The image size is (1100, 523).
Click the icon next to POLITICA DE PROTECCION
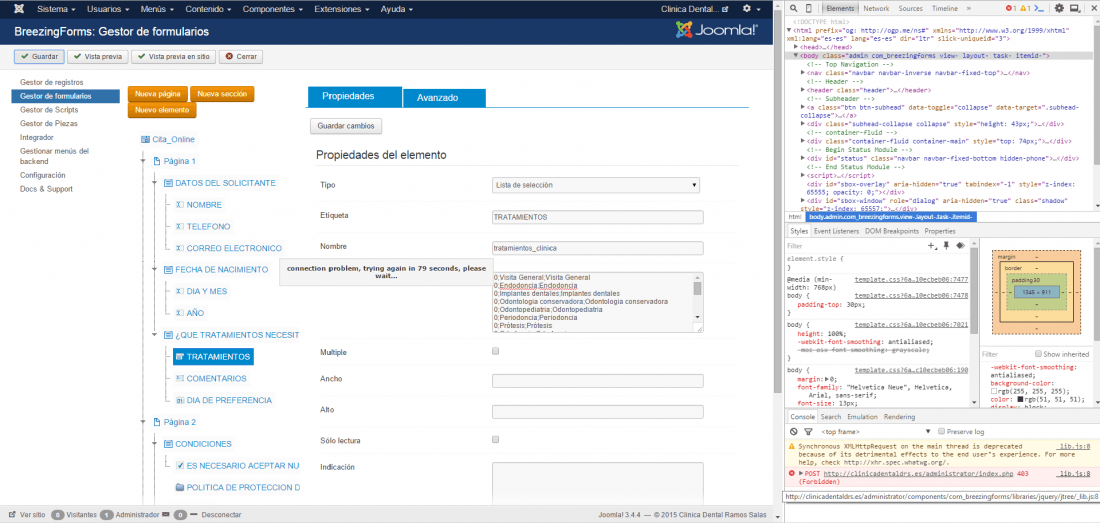tap(180, 487)
